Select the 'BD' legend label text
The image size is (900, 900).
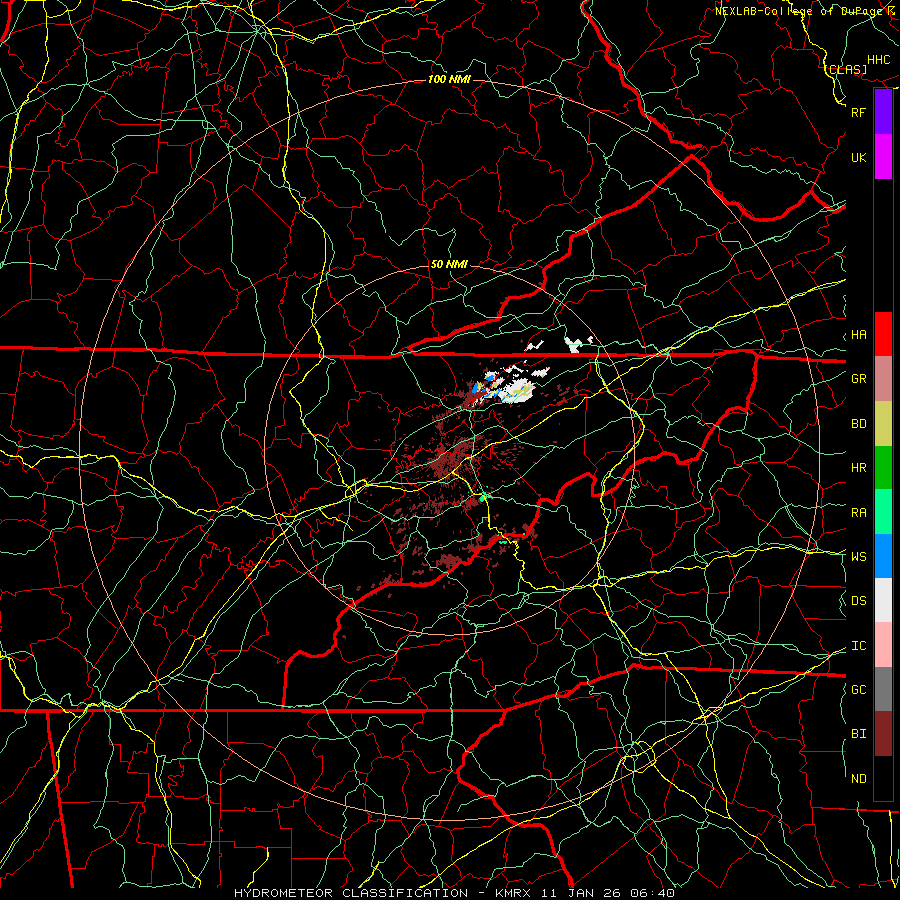(858, 424)
